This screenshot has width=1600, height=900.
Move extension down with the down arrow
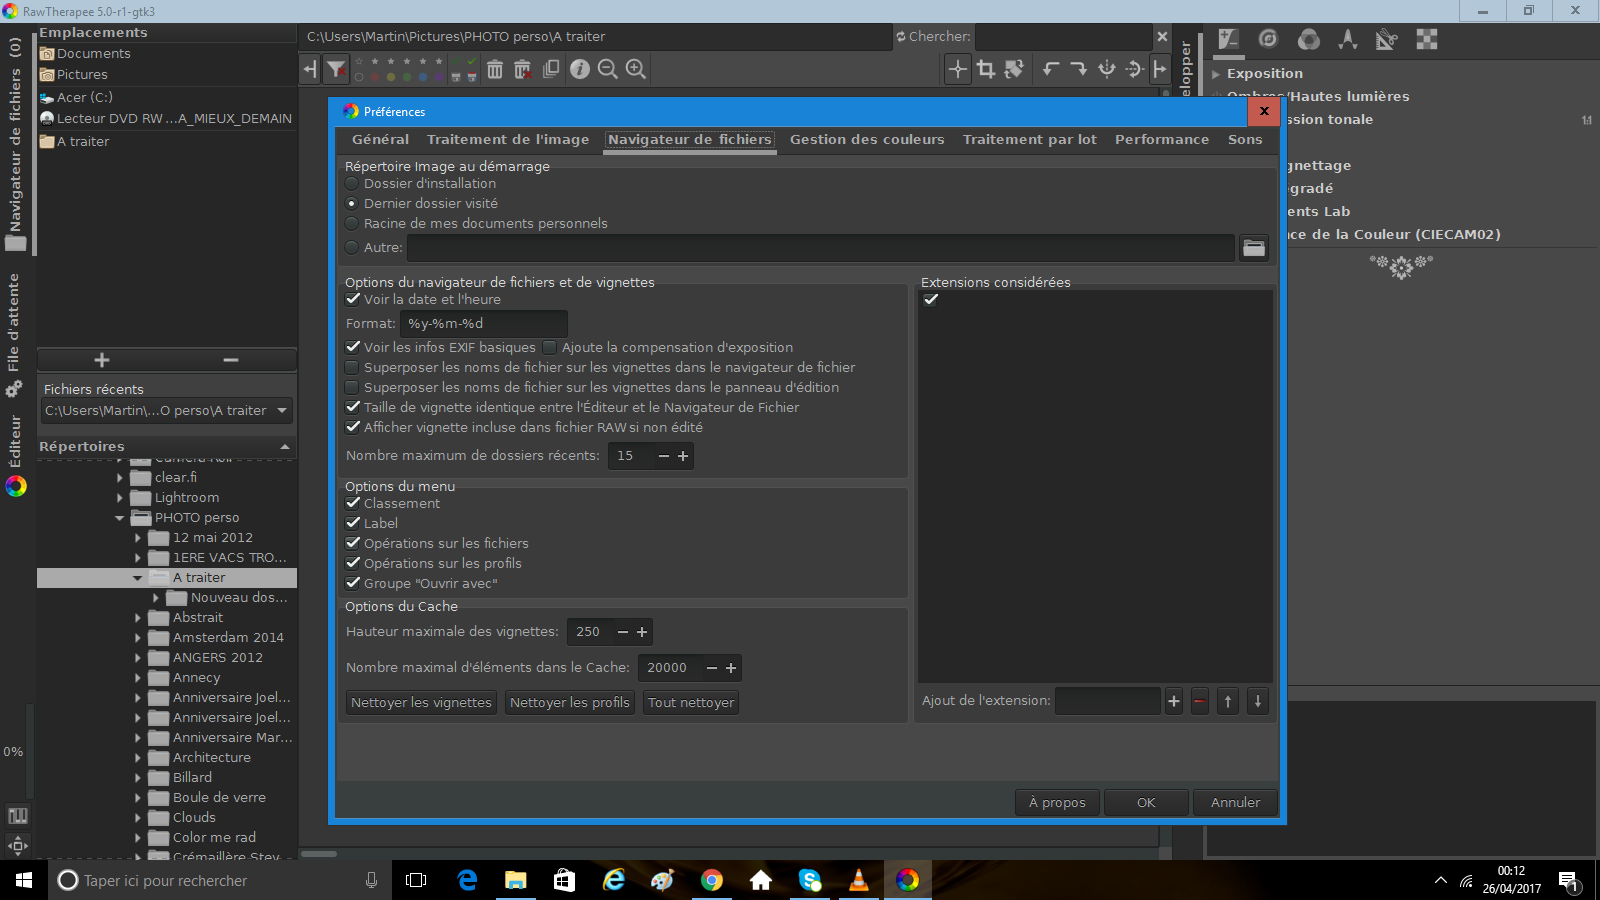point(1258,701)
